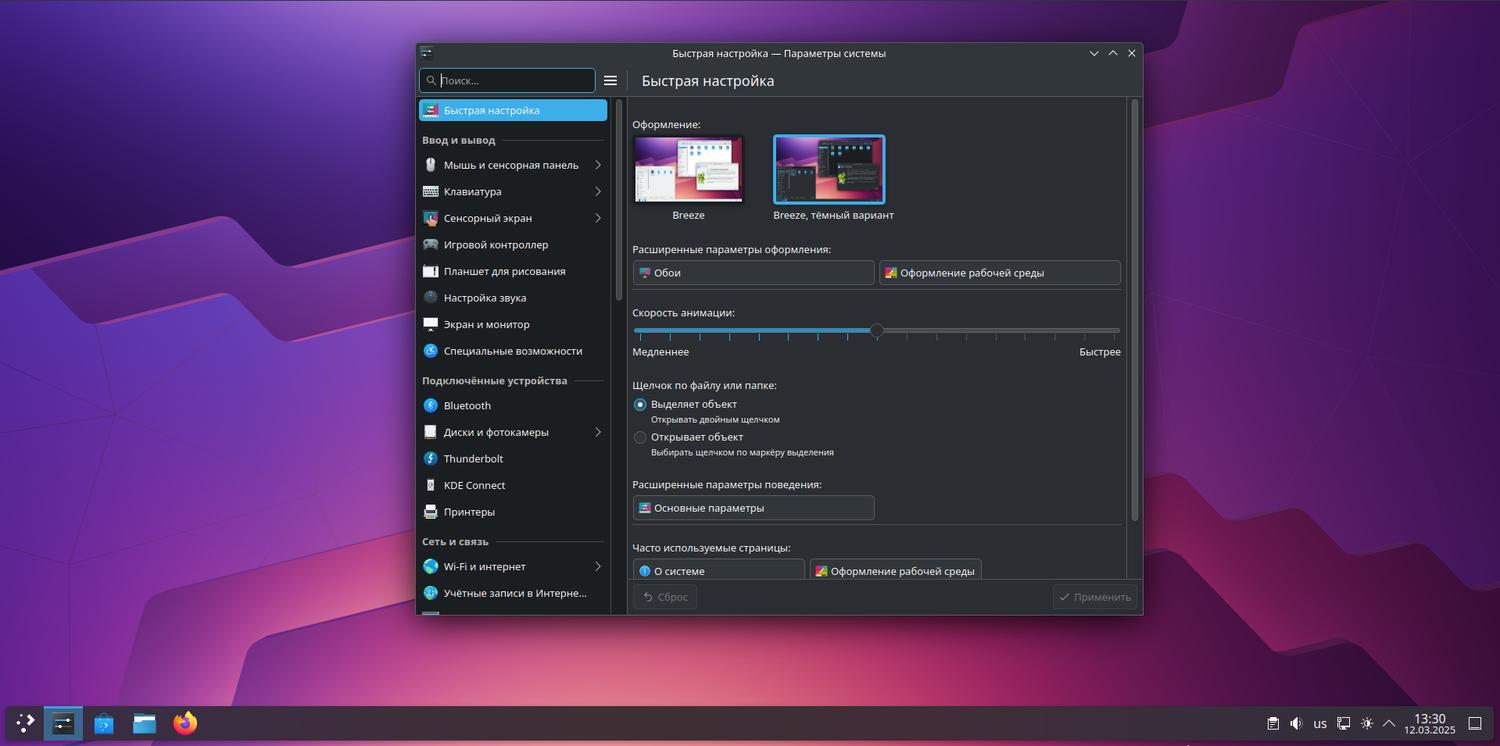Open the О системе page button
Screen dimensions: 1500x746
[x=719, y=569]
